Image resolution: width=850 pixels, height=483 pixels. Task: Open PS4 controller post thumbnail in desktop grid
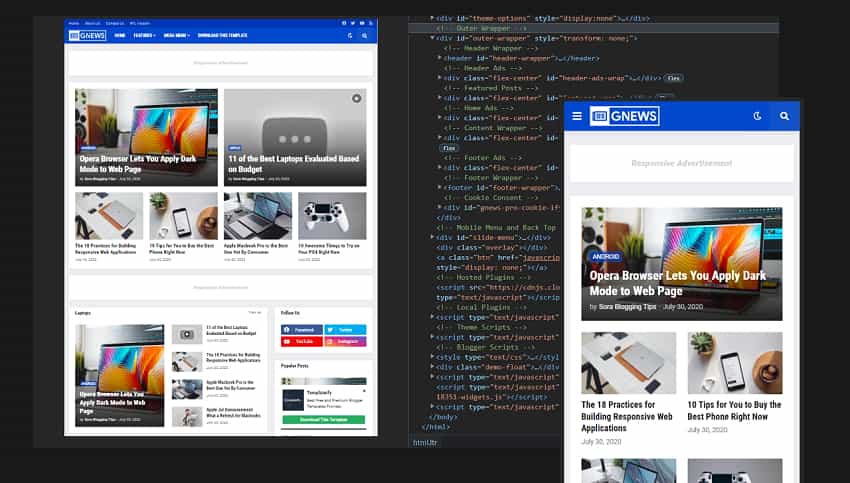(x=332, y=216)
